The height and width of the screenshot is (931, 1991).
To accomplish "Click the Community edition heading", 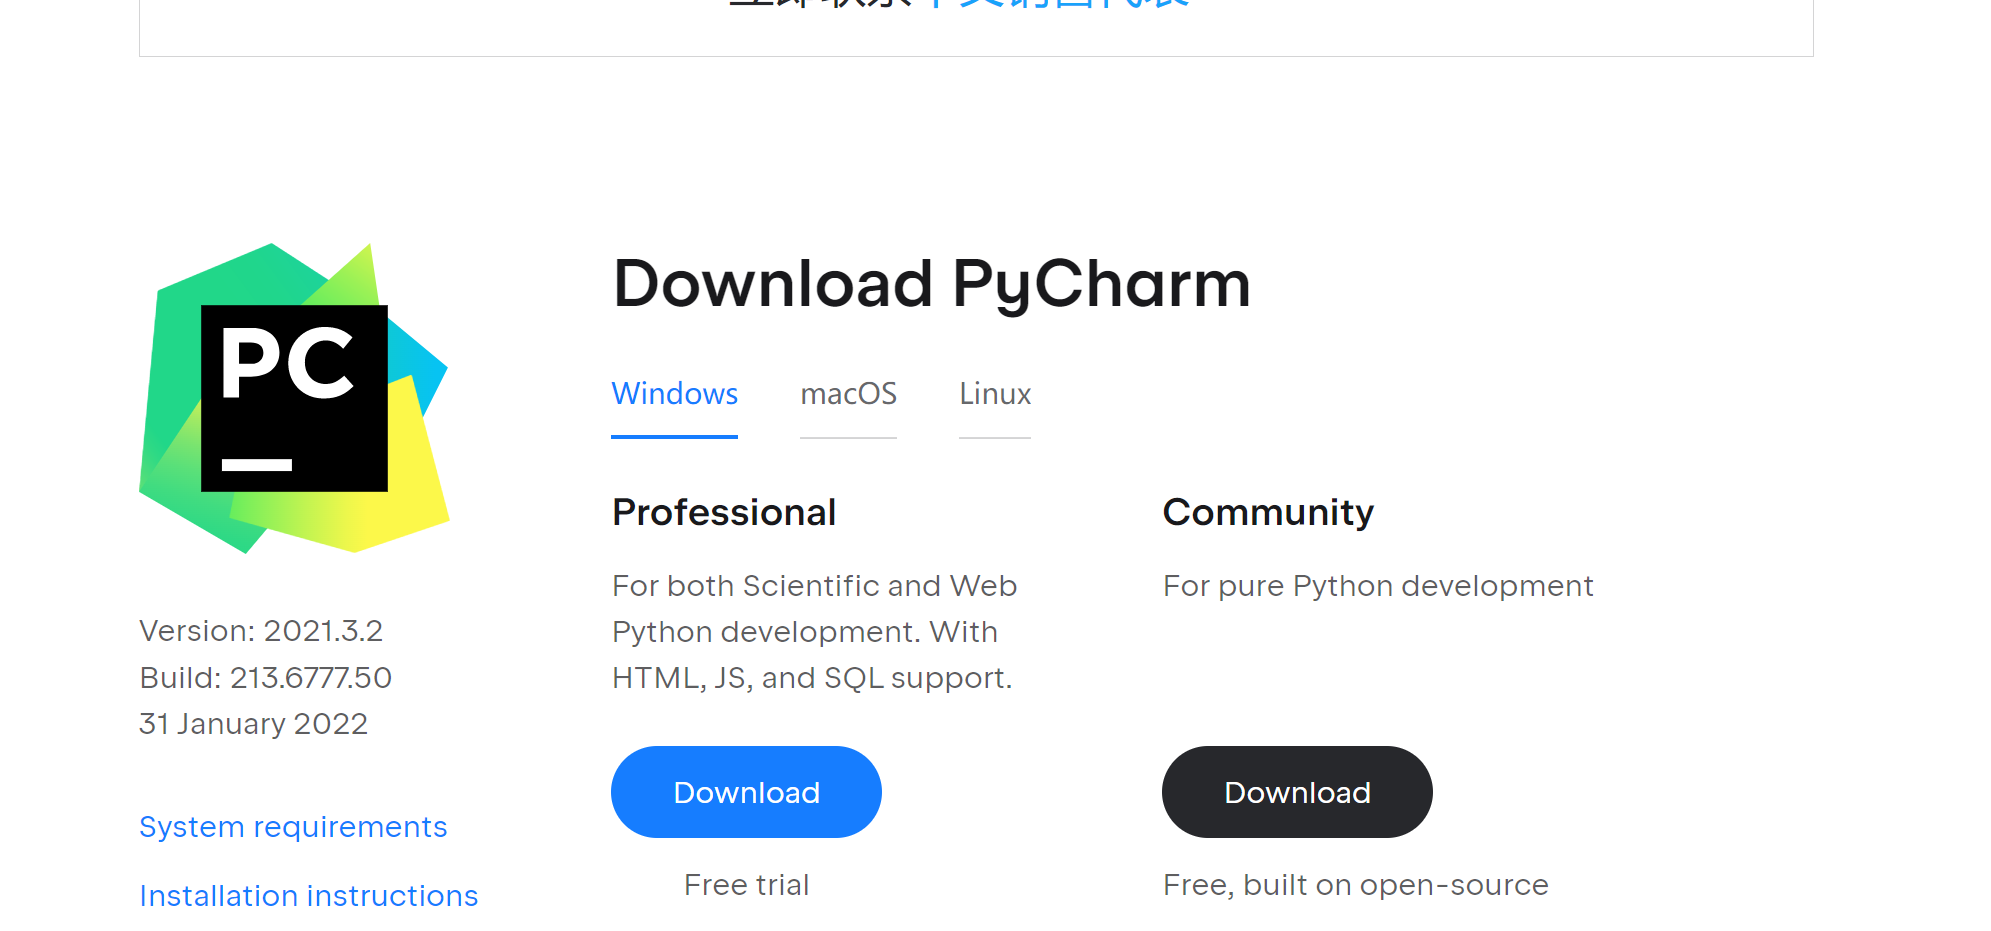I will tap(1268, 513).
